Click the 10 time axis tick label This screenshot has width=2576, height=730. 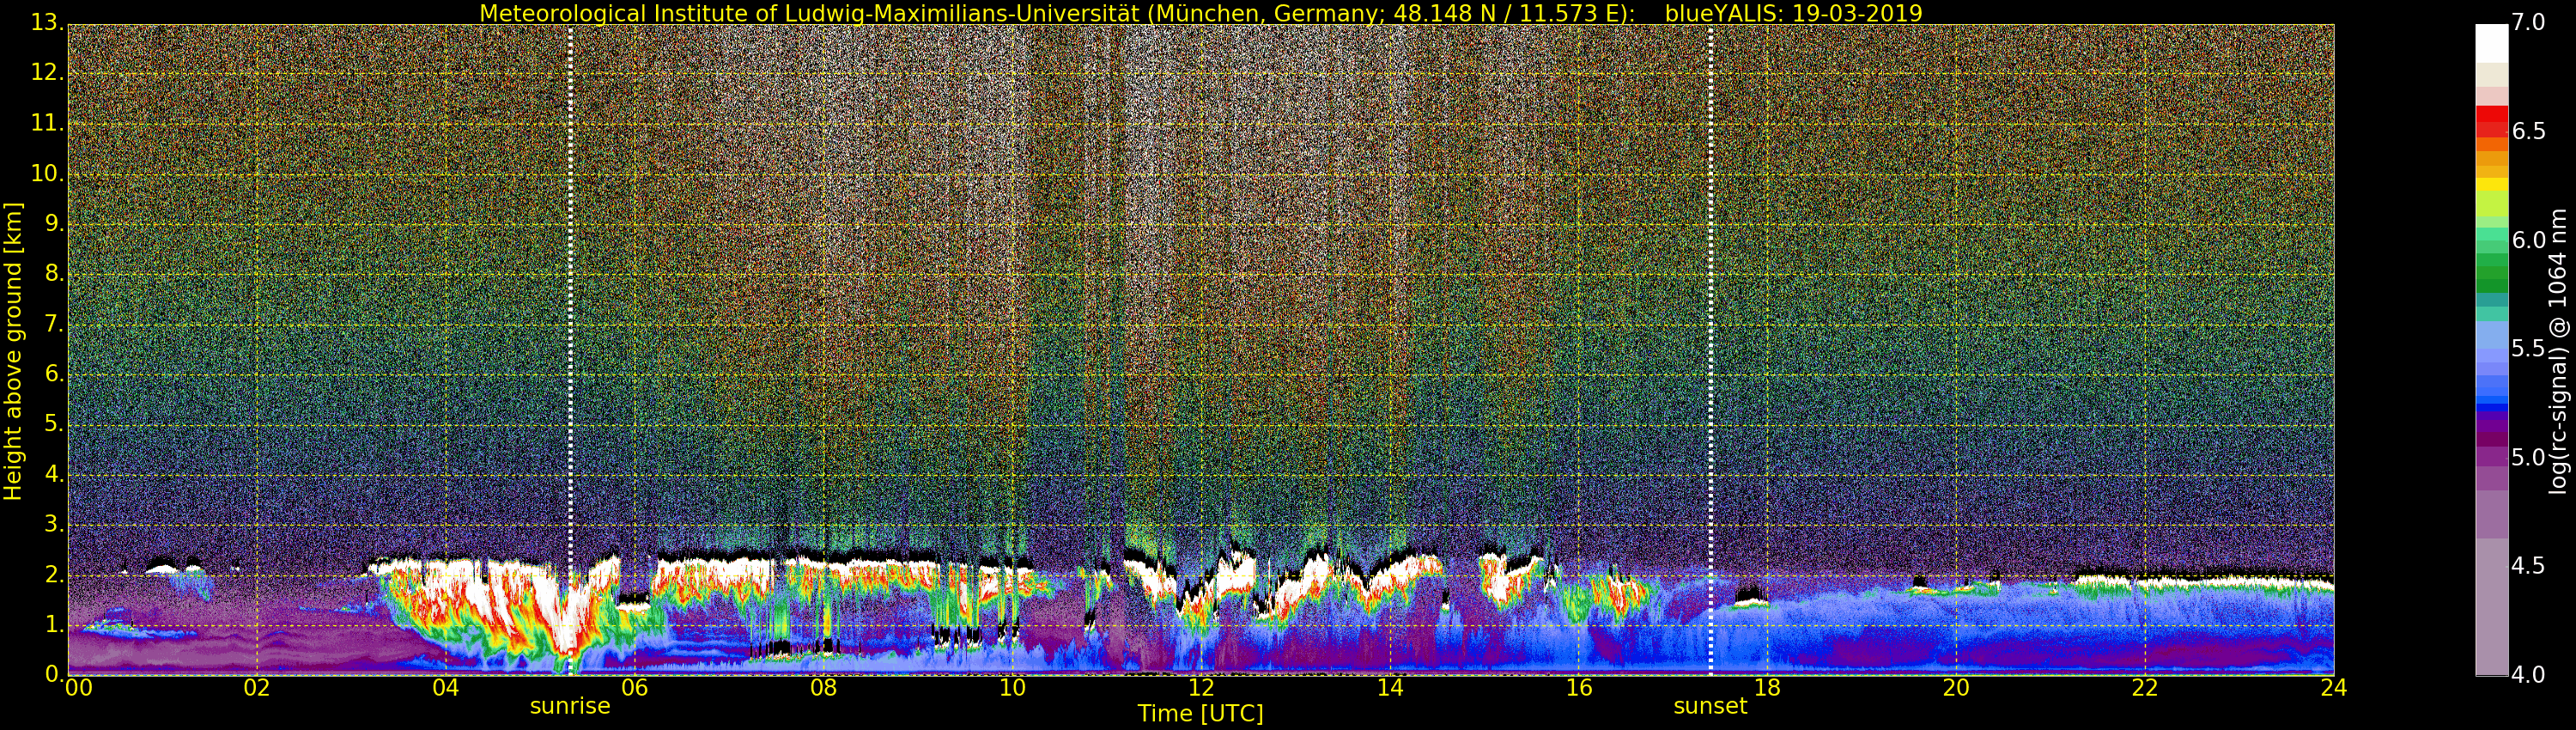(x=1012, y=688)
